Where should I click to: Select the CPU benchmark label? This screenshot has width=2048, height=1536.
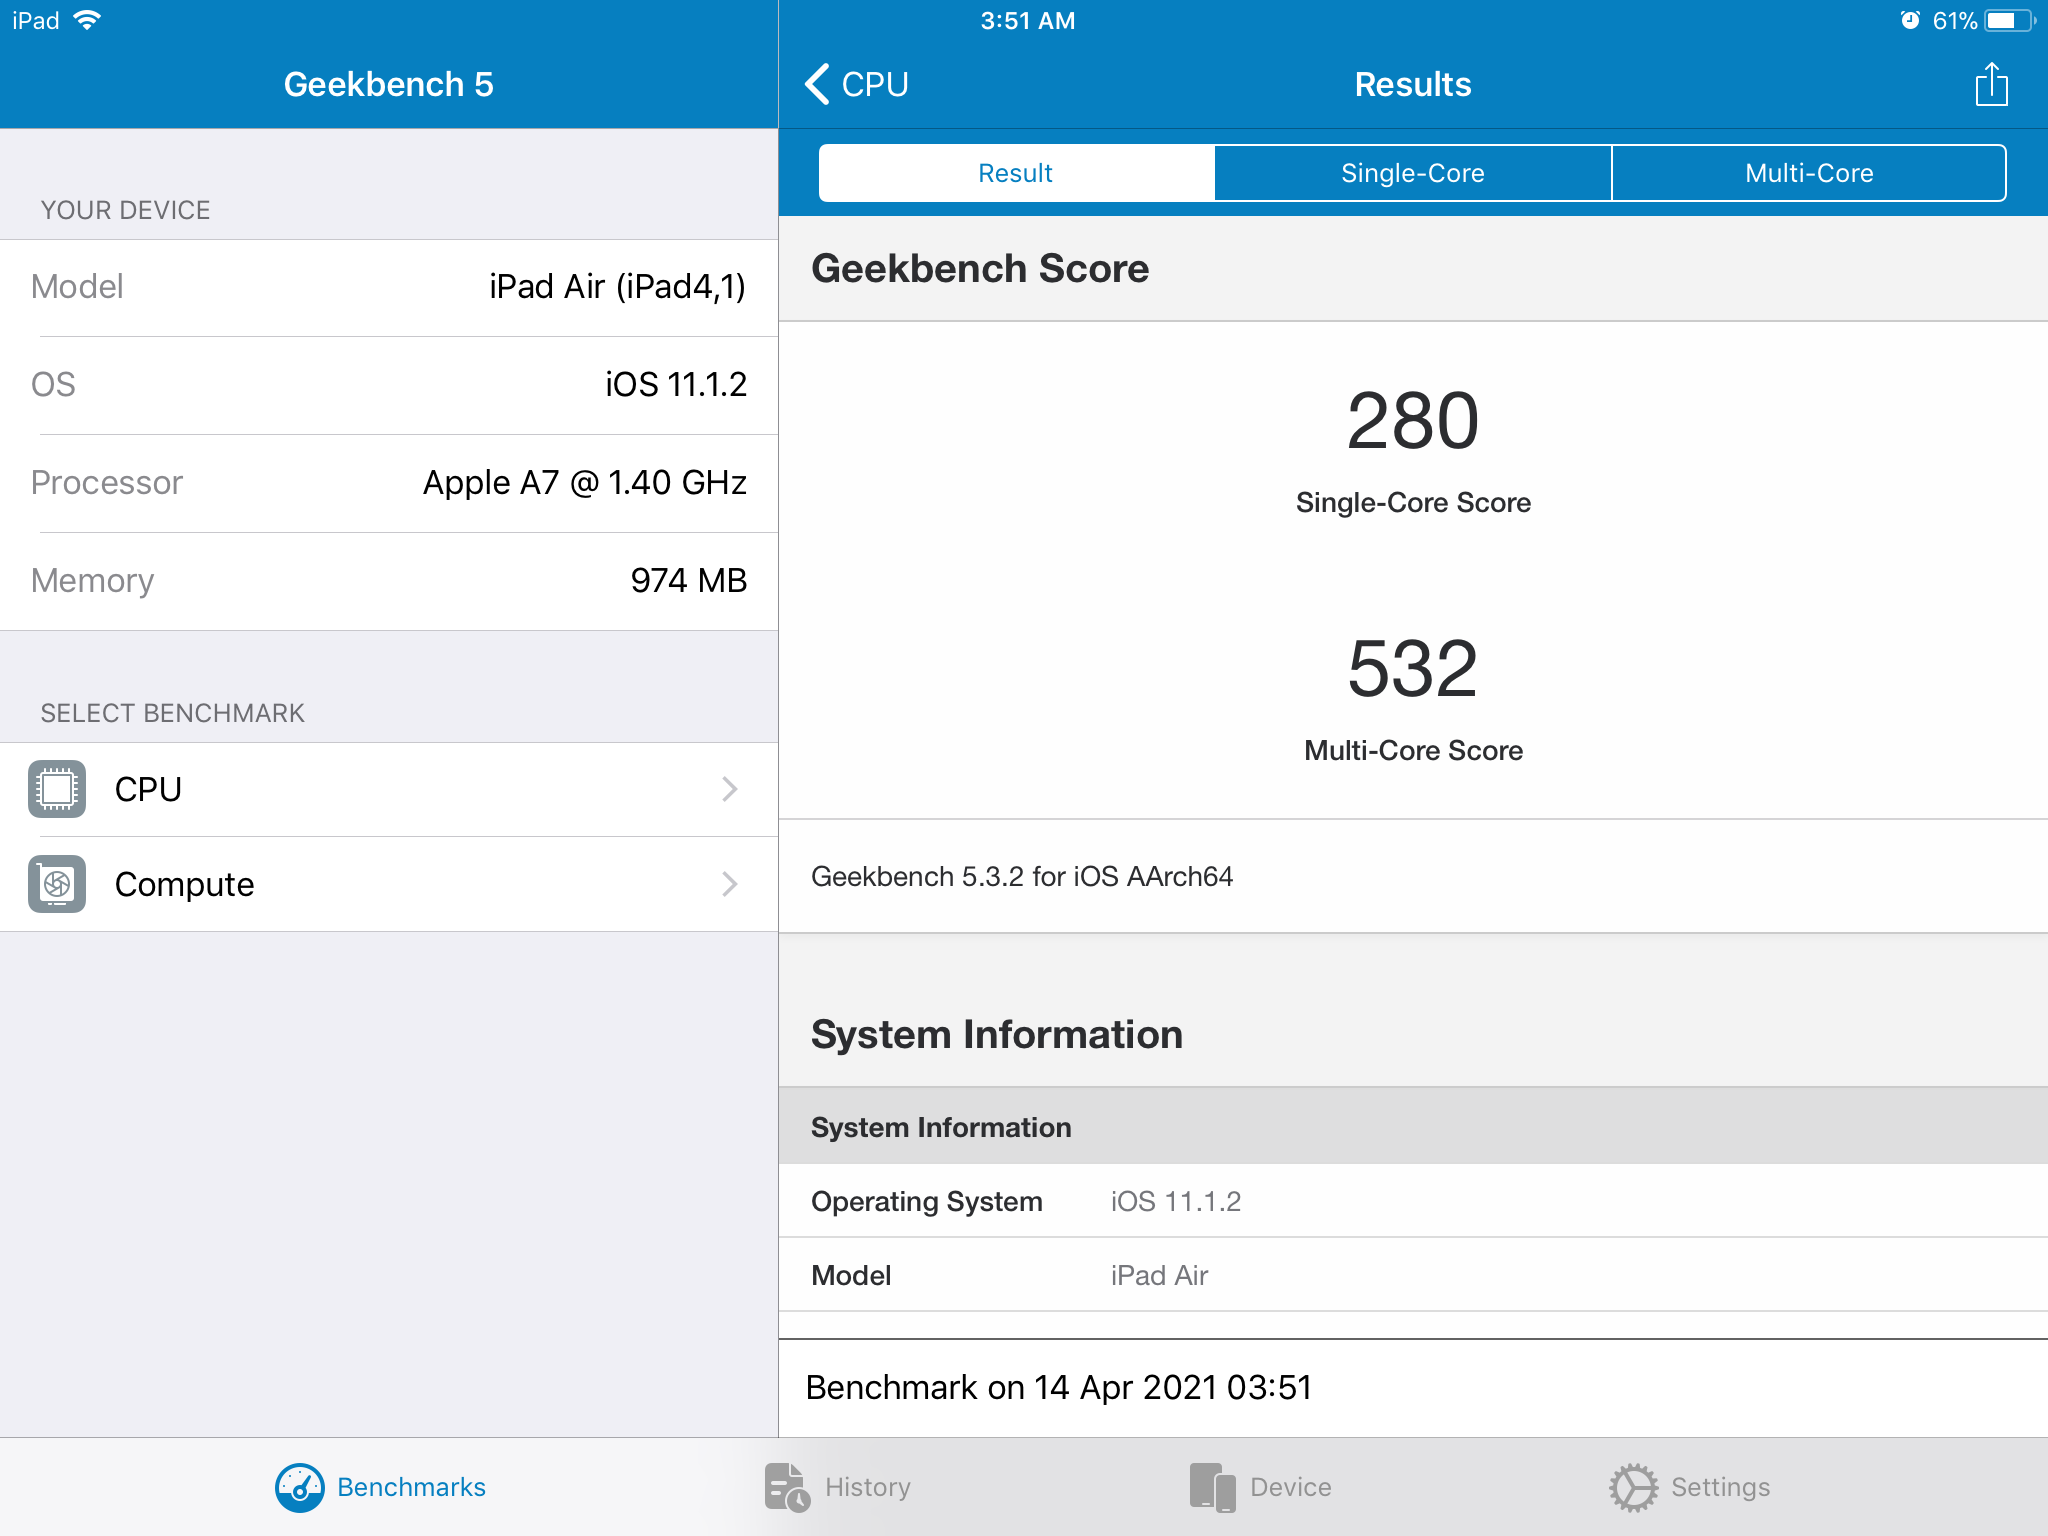148,789
